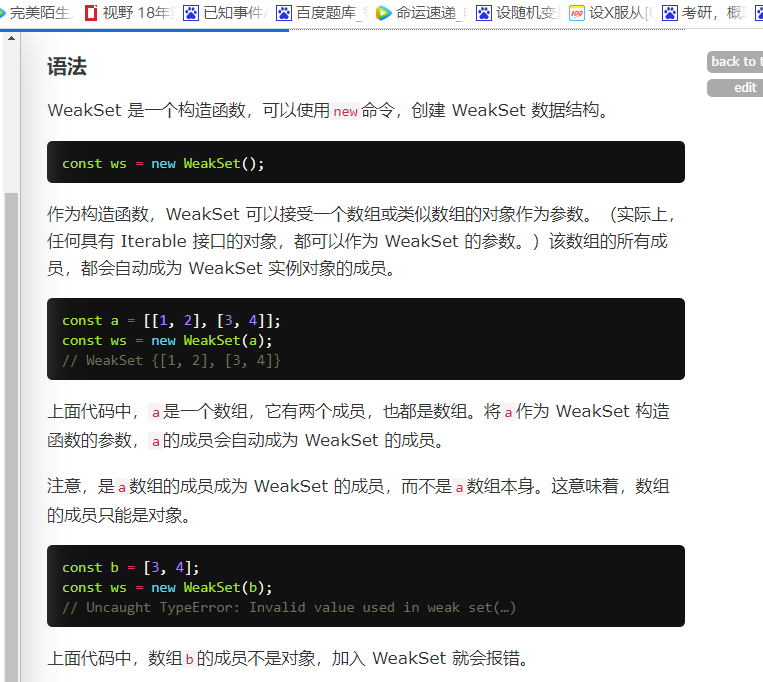
Task: Open the 完美陌生 bookmark
Action: coord(36,13)
